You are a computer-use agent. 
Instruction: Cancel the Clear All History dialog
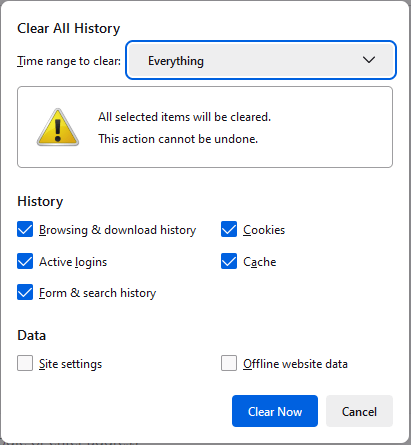click(359, 411)
